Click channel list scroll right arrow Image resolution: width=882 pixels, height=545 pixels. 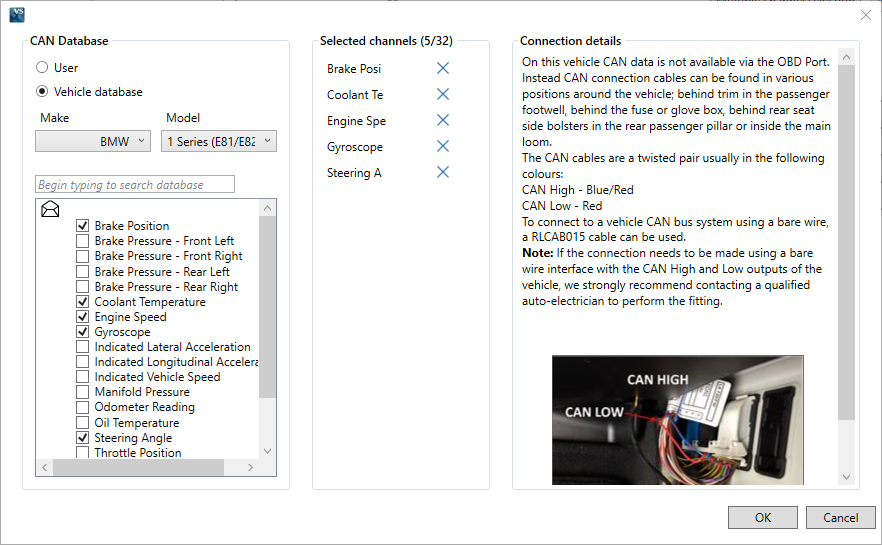250,467
